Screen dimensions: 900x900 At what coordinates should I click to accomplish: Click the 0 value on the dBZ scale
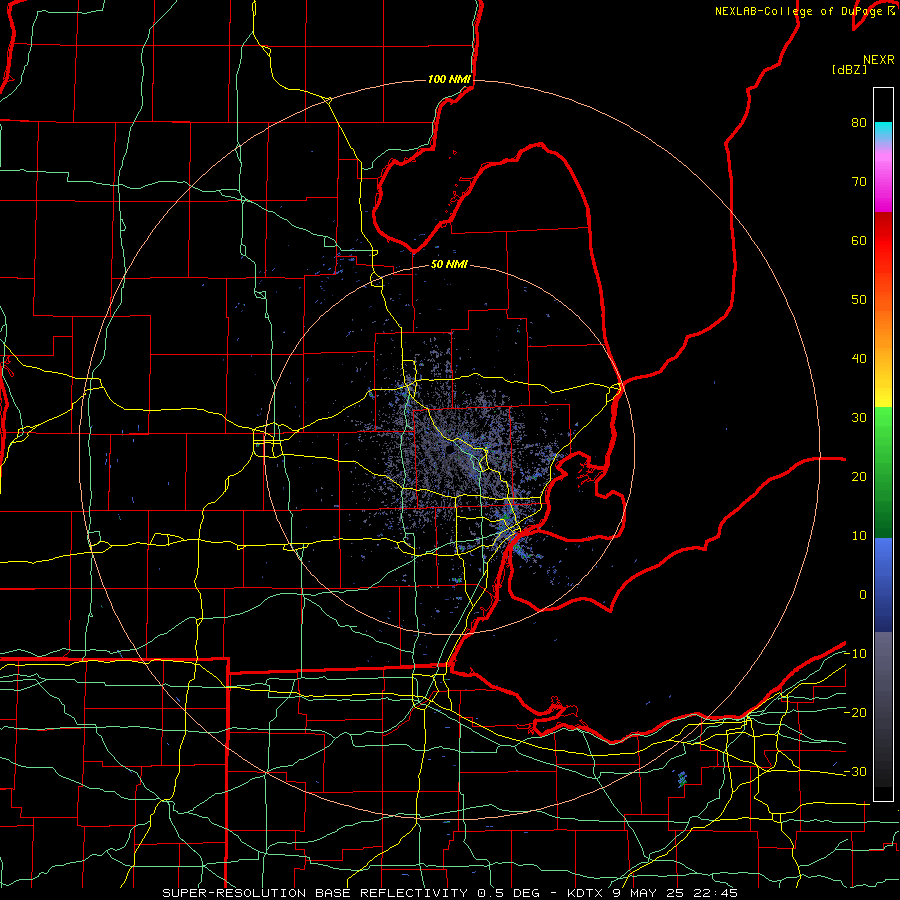coord(863,595)
